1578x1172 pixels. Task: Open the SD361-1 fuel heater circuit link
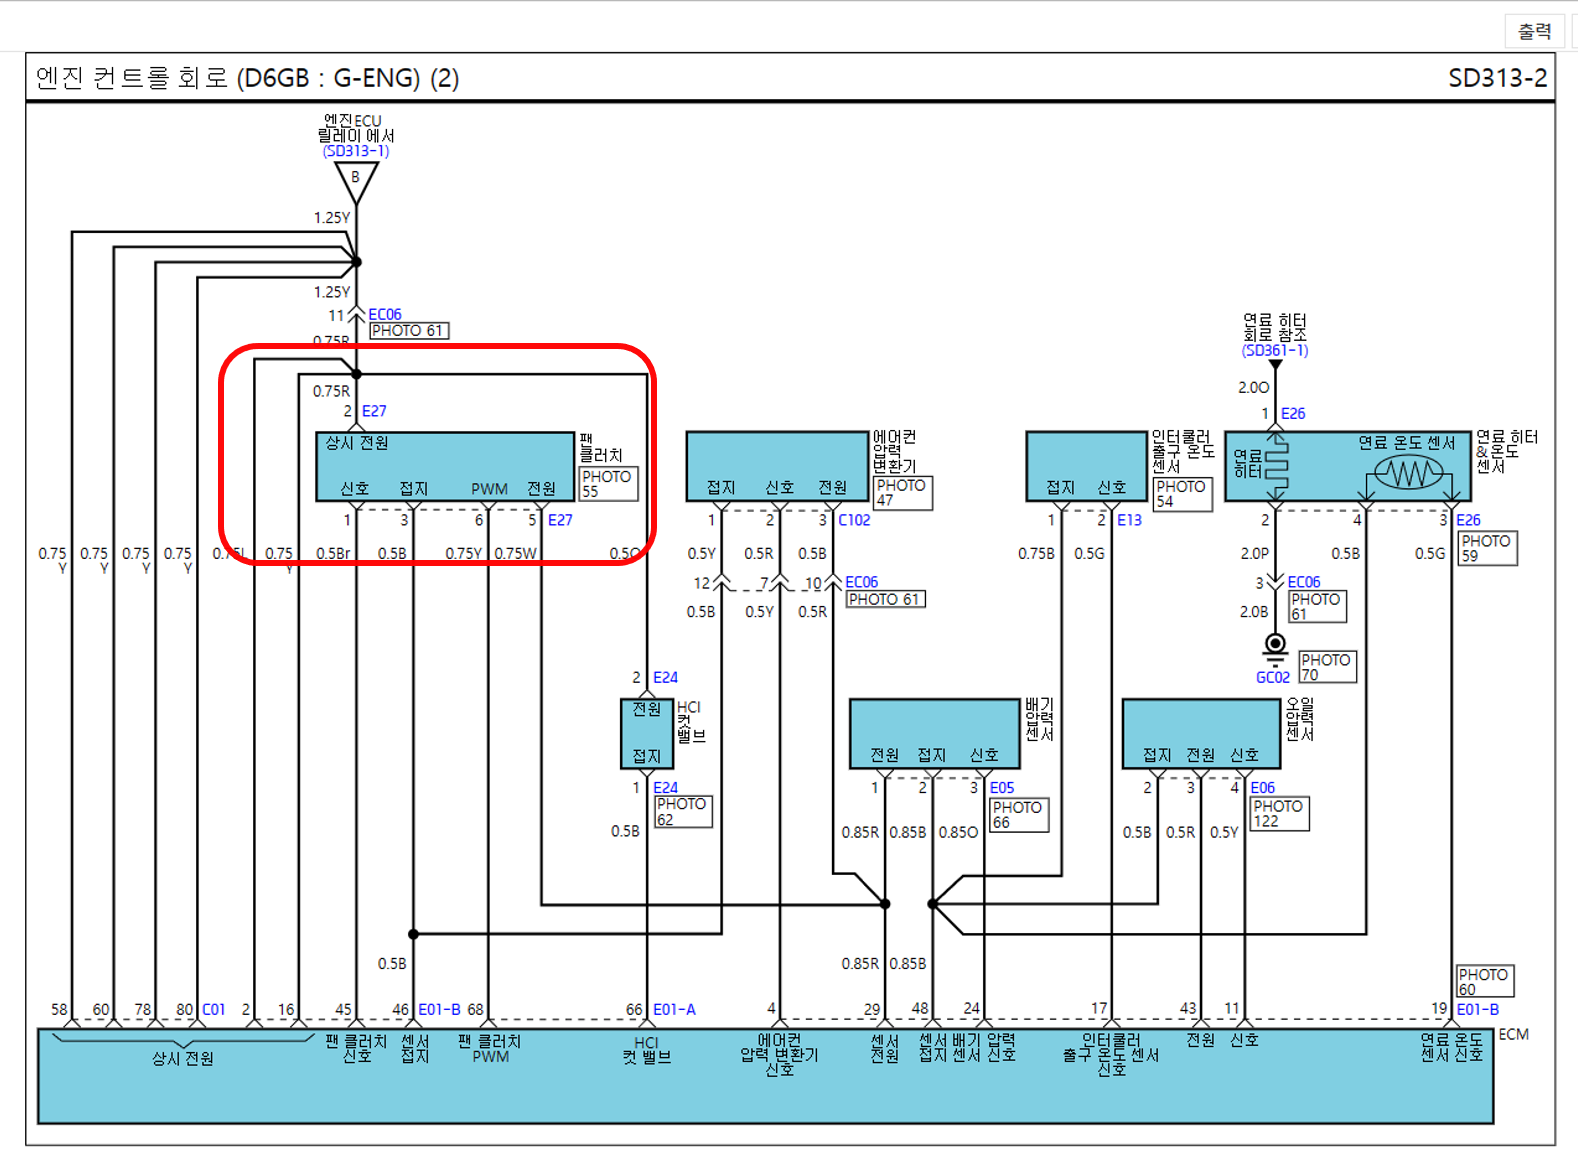[1275, 350]
